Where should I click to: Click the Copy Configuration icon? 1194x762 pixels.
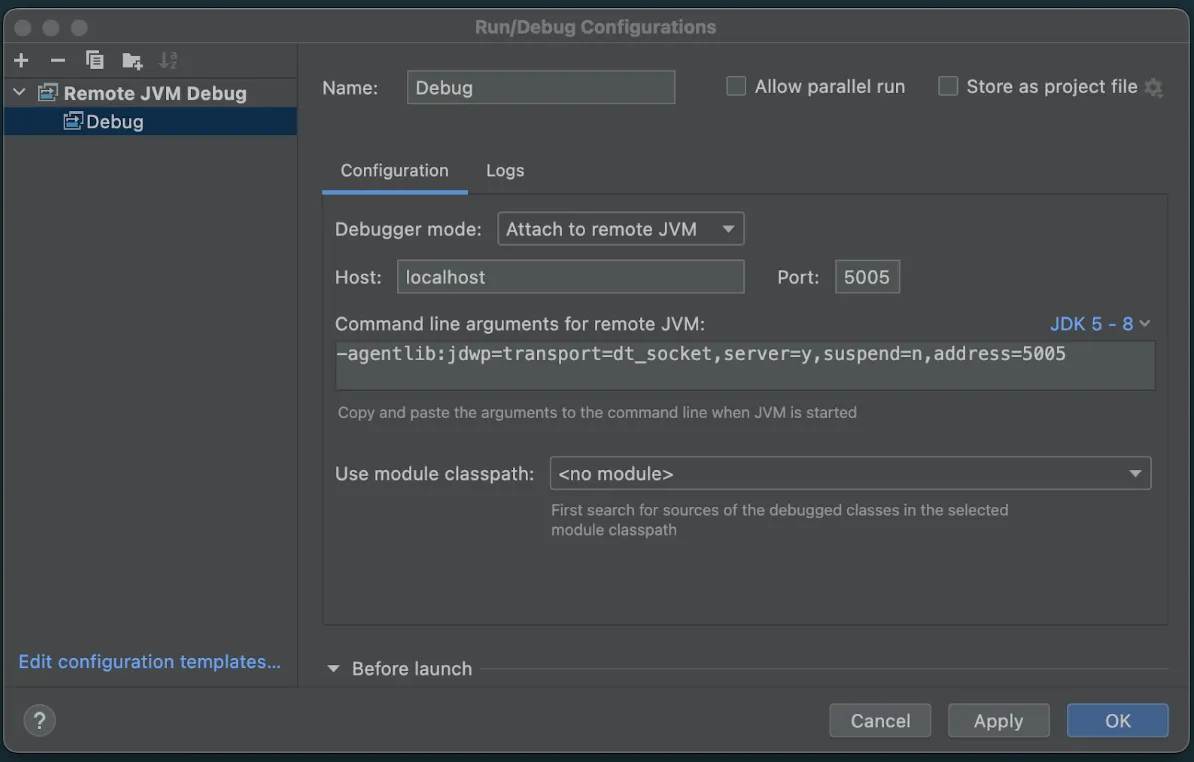click(95, 60)
